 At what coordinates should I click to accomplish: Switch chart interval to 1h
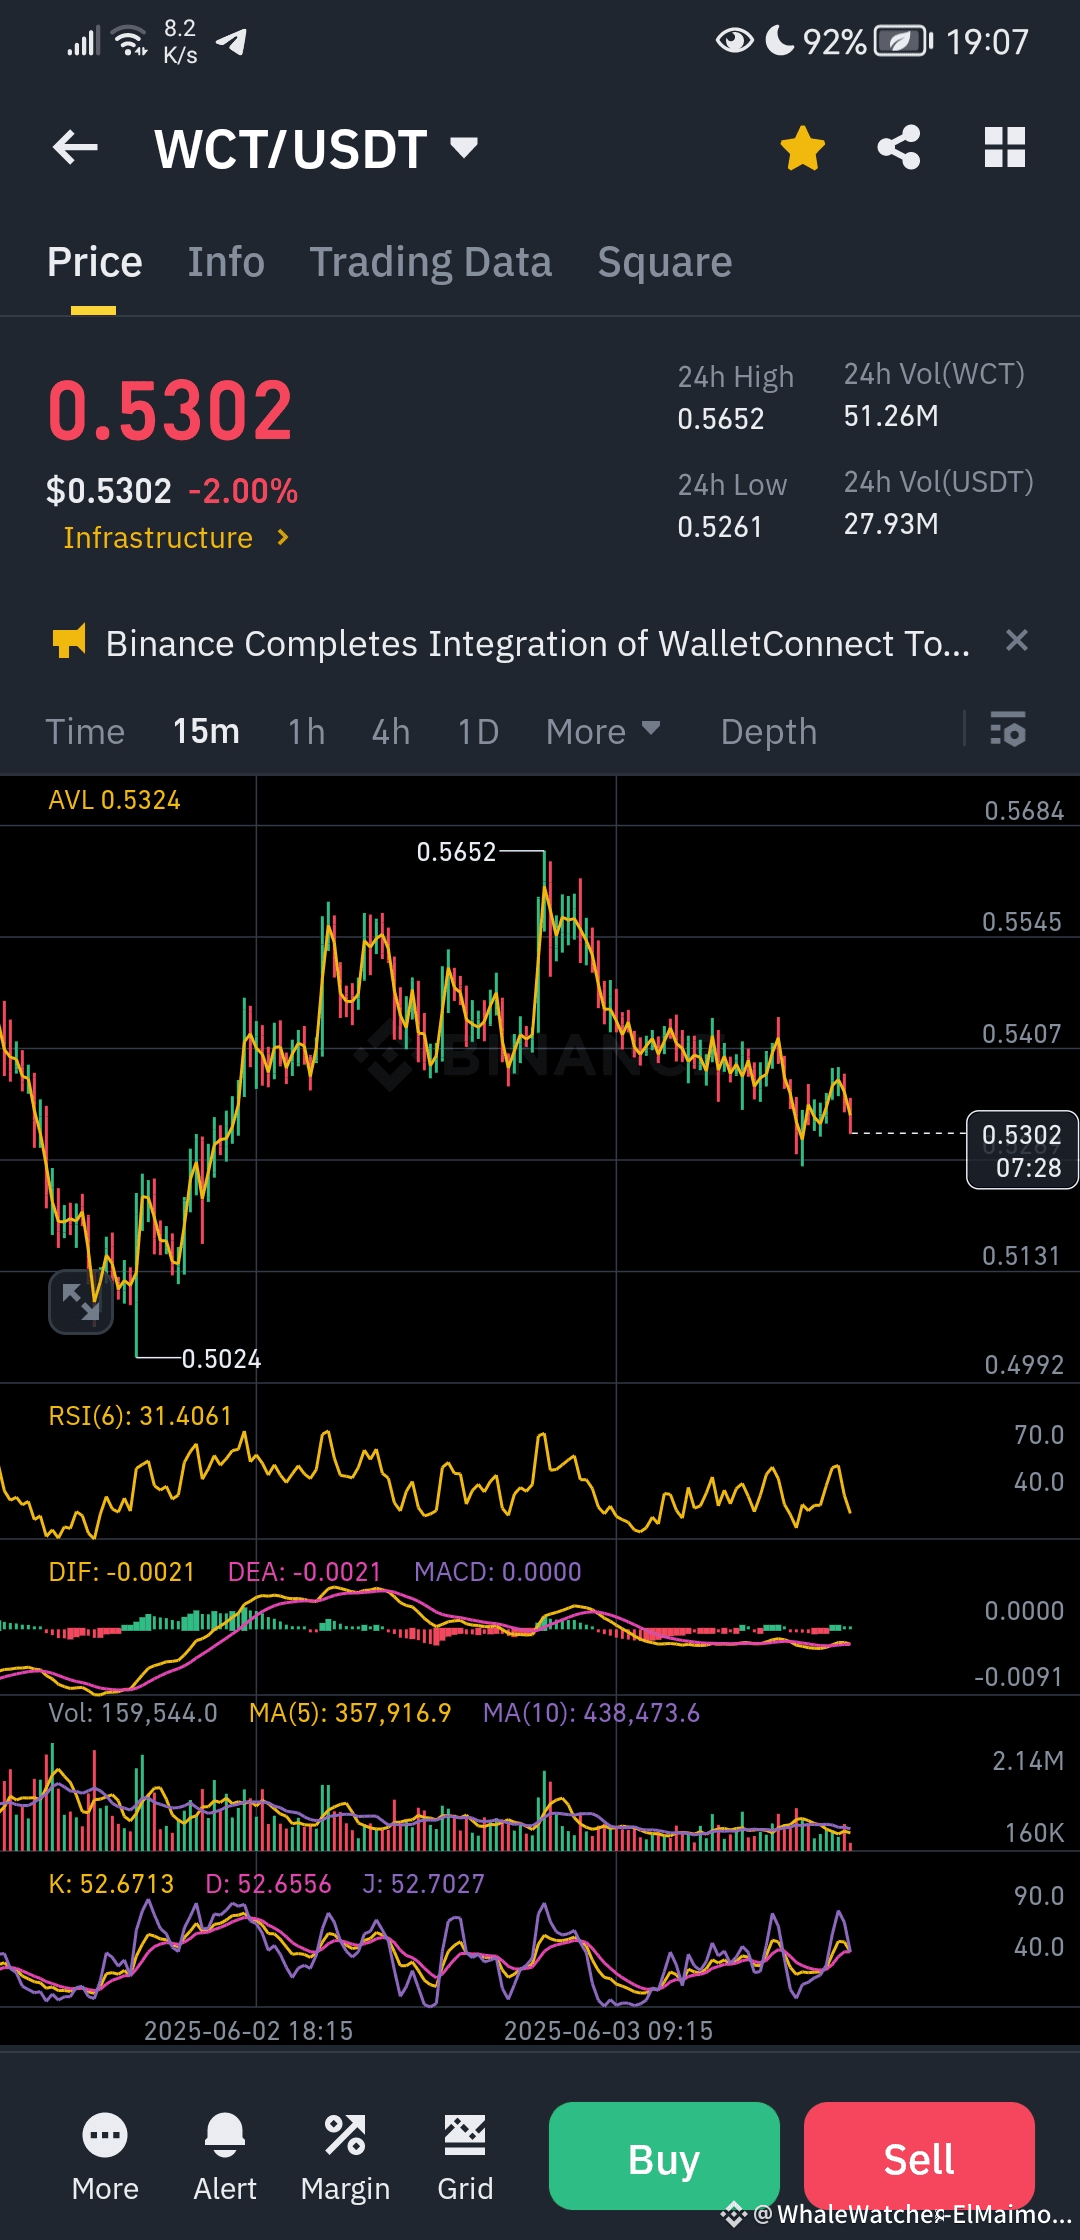click(307, 732)
